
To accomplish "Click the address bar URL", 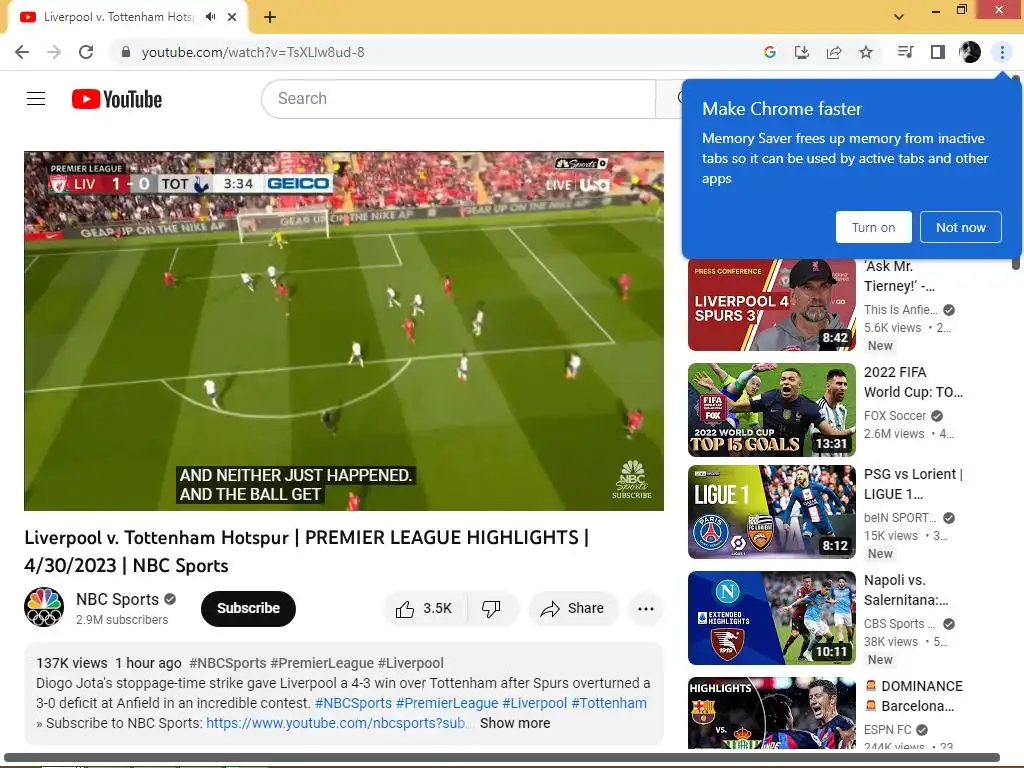I will tap(253, 52).
